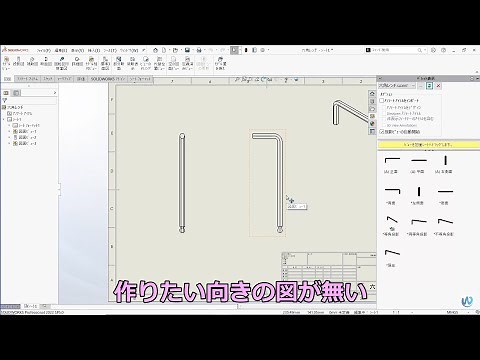Image resolution: width=480 pixels, height=360 pixels.
Task: Open SOLIDWORKS Resources home task pane tab
Action: pyautogui.click(x=372, y=94)
